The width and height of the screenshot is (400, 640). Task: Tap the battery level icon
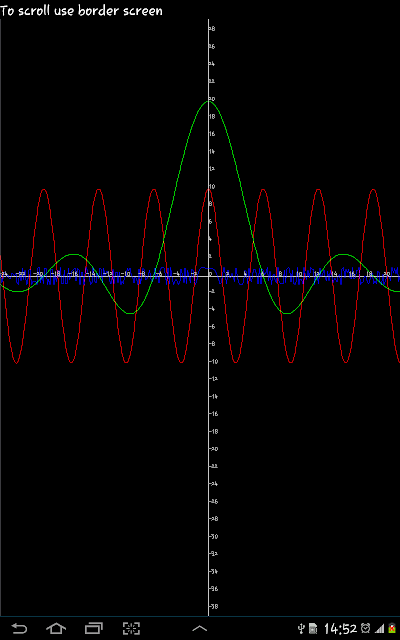tap(392, 629)
